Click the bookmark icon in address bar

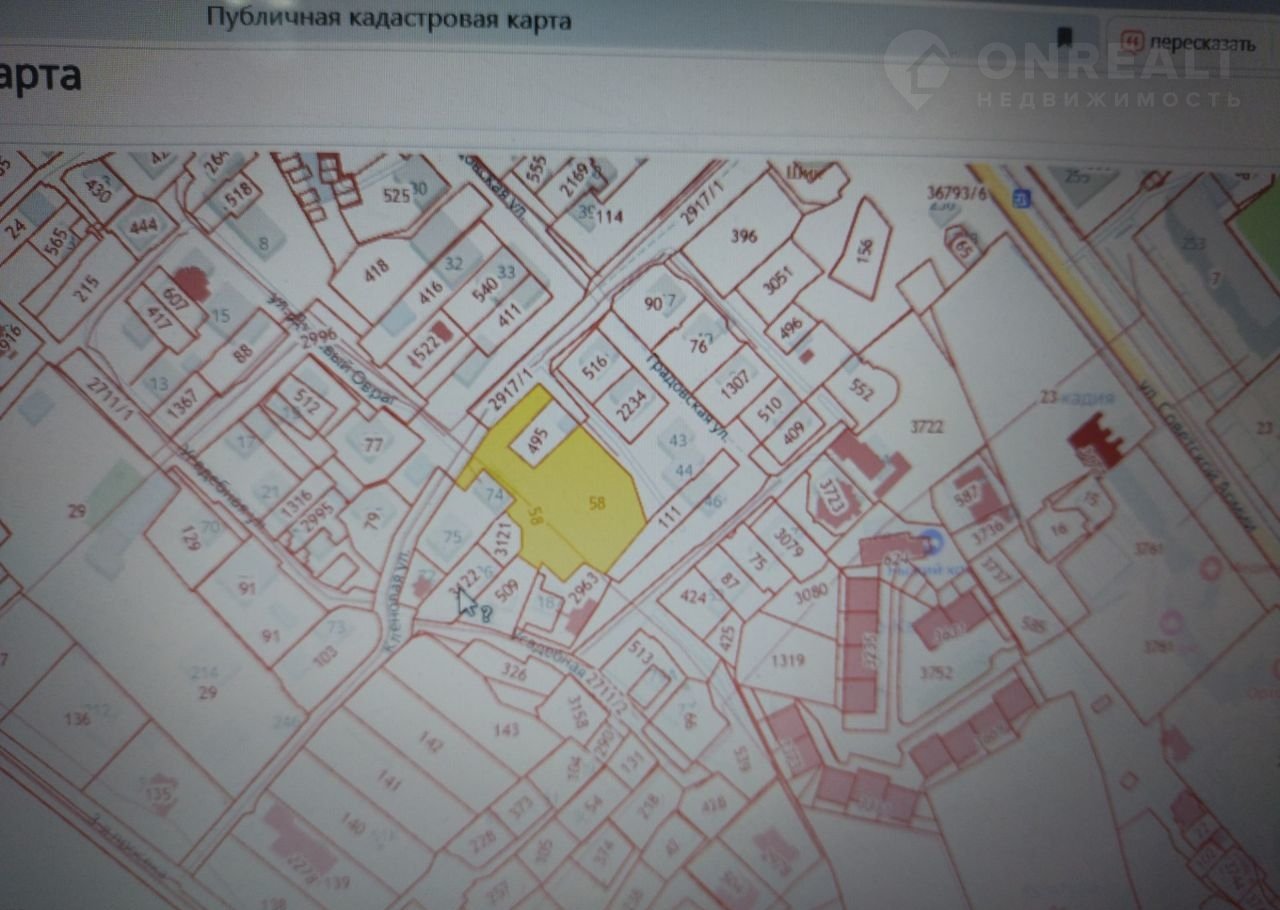tap(1065, 37)
